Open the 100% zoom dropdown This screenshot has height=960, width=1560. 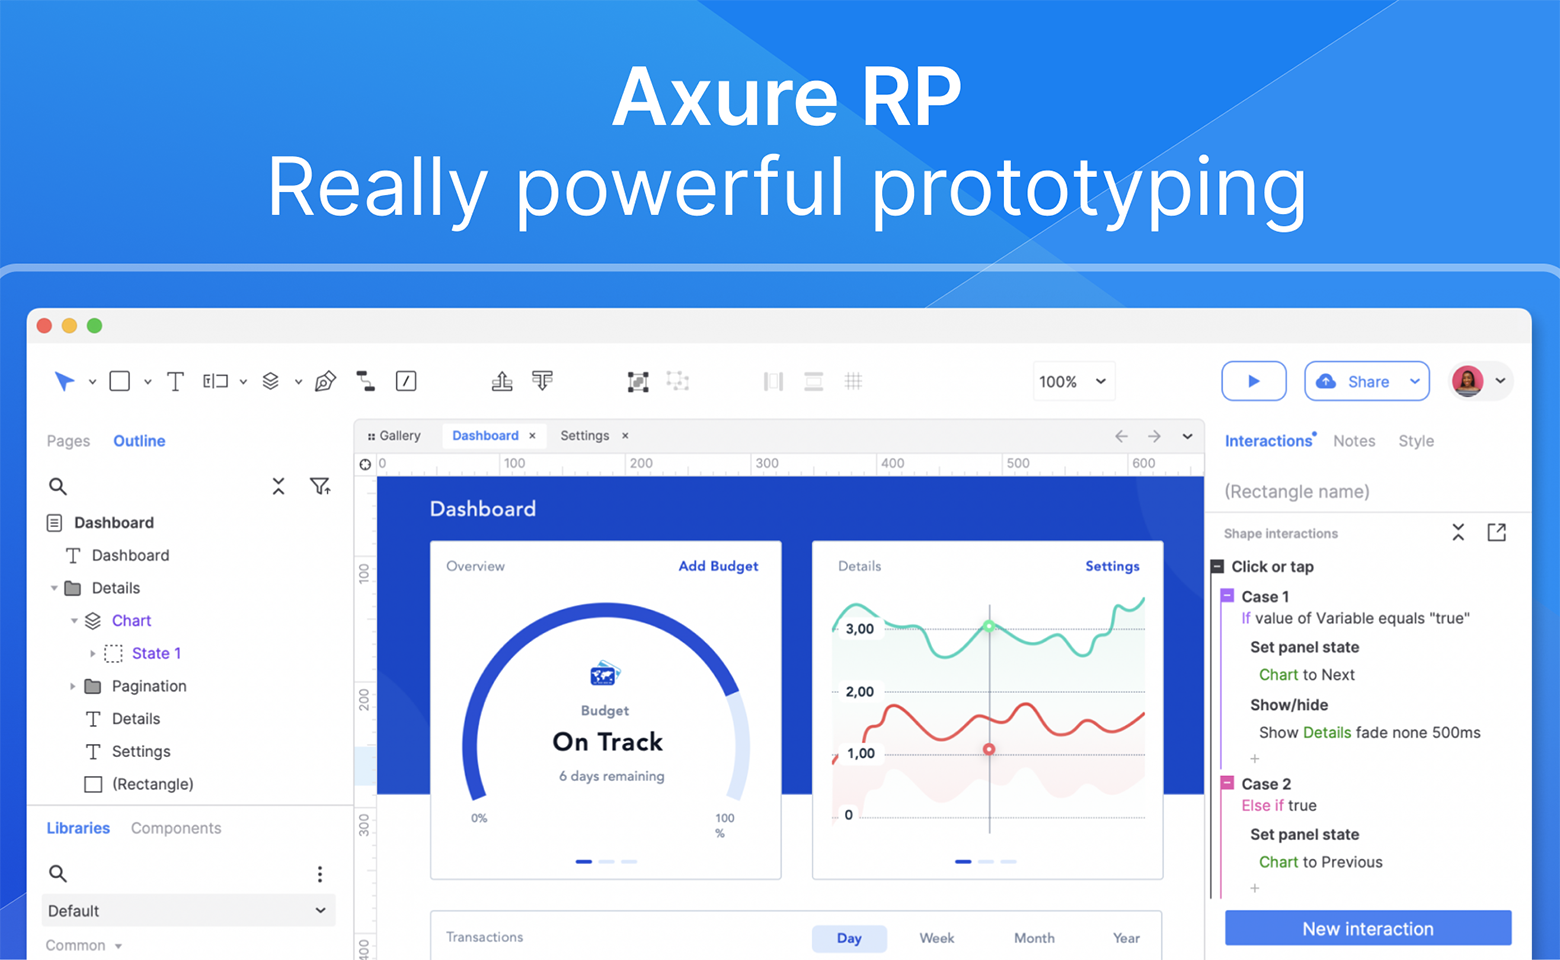1072,381
